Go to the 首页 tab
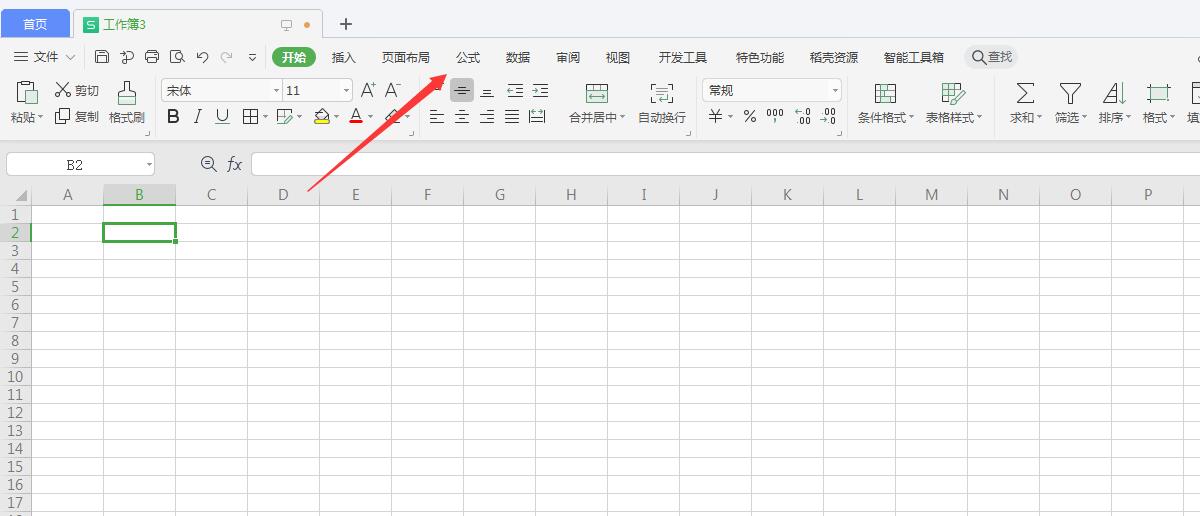This screenshot has width=1200, height=516. click(x=35, y=23)
